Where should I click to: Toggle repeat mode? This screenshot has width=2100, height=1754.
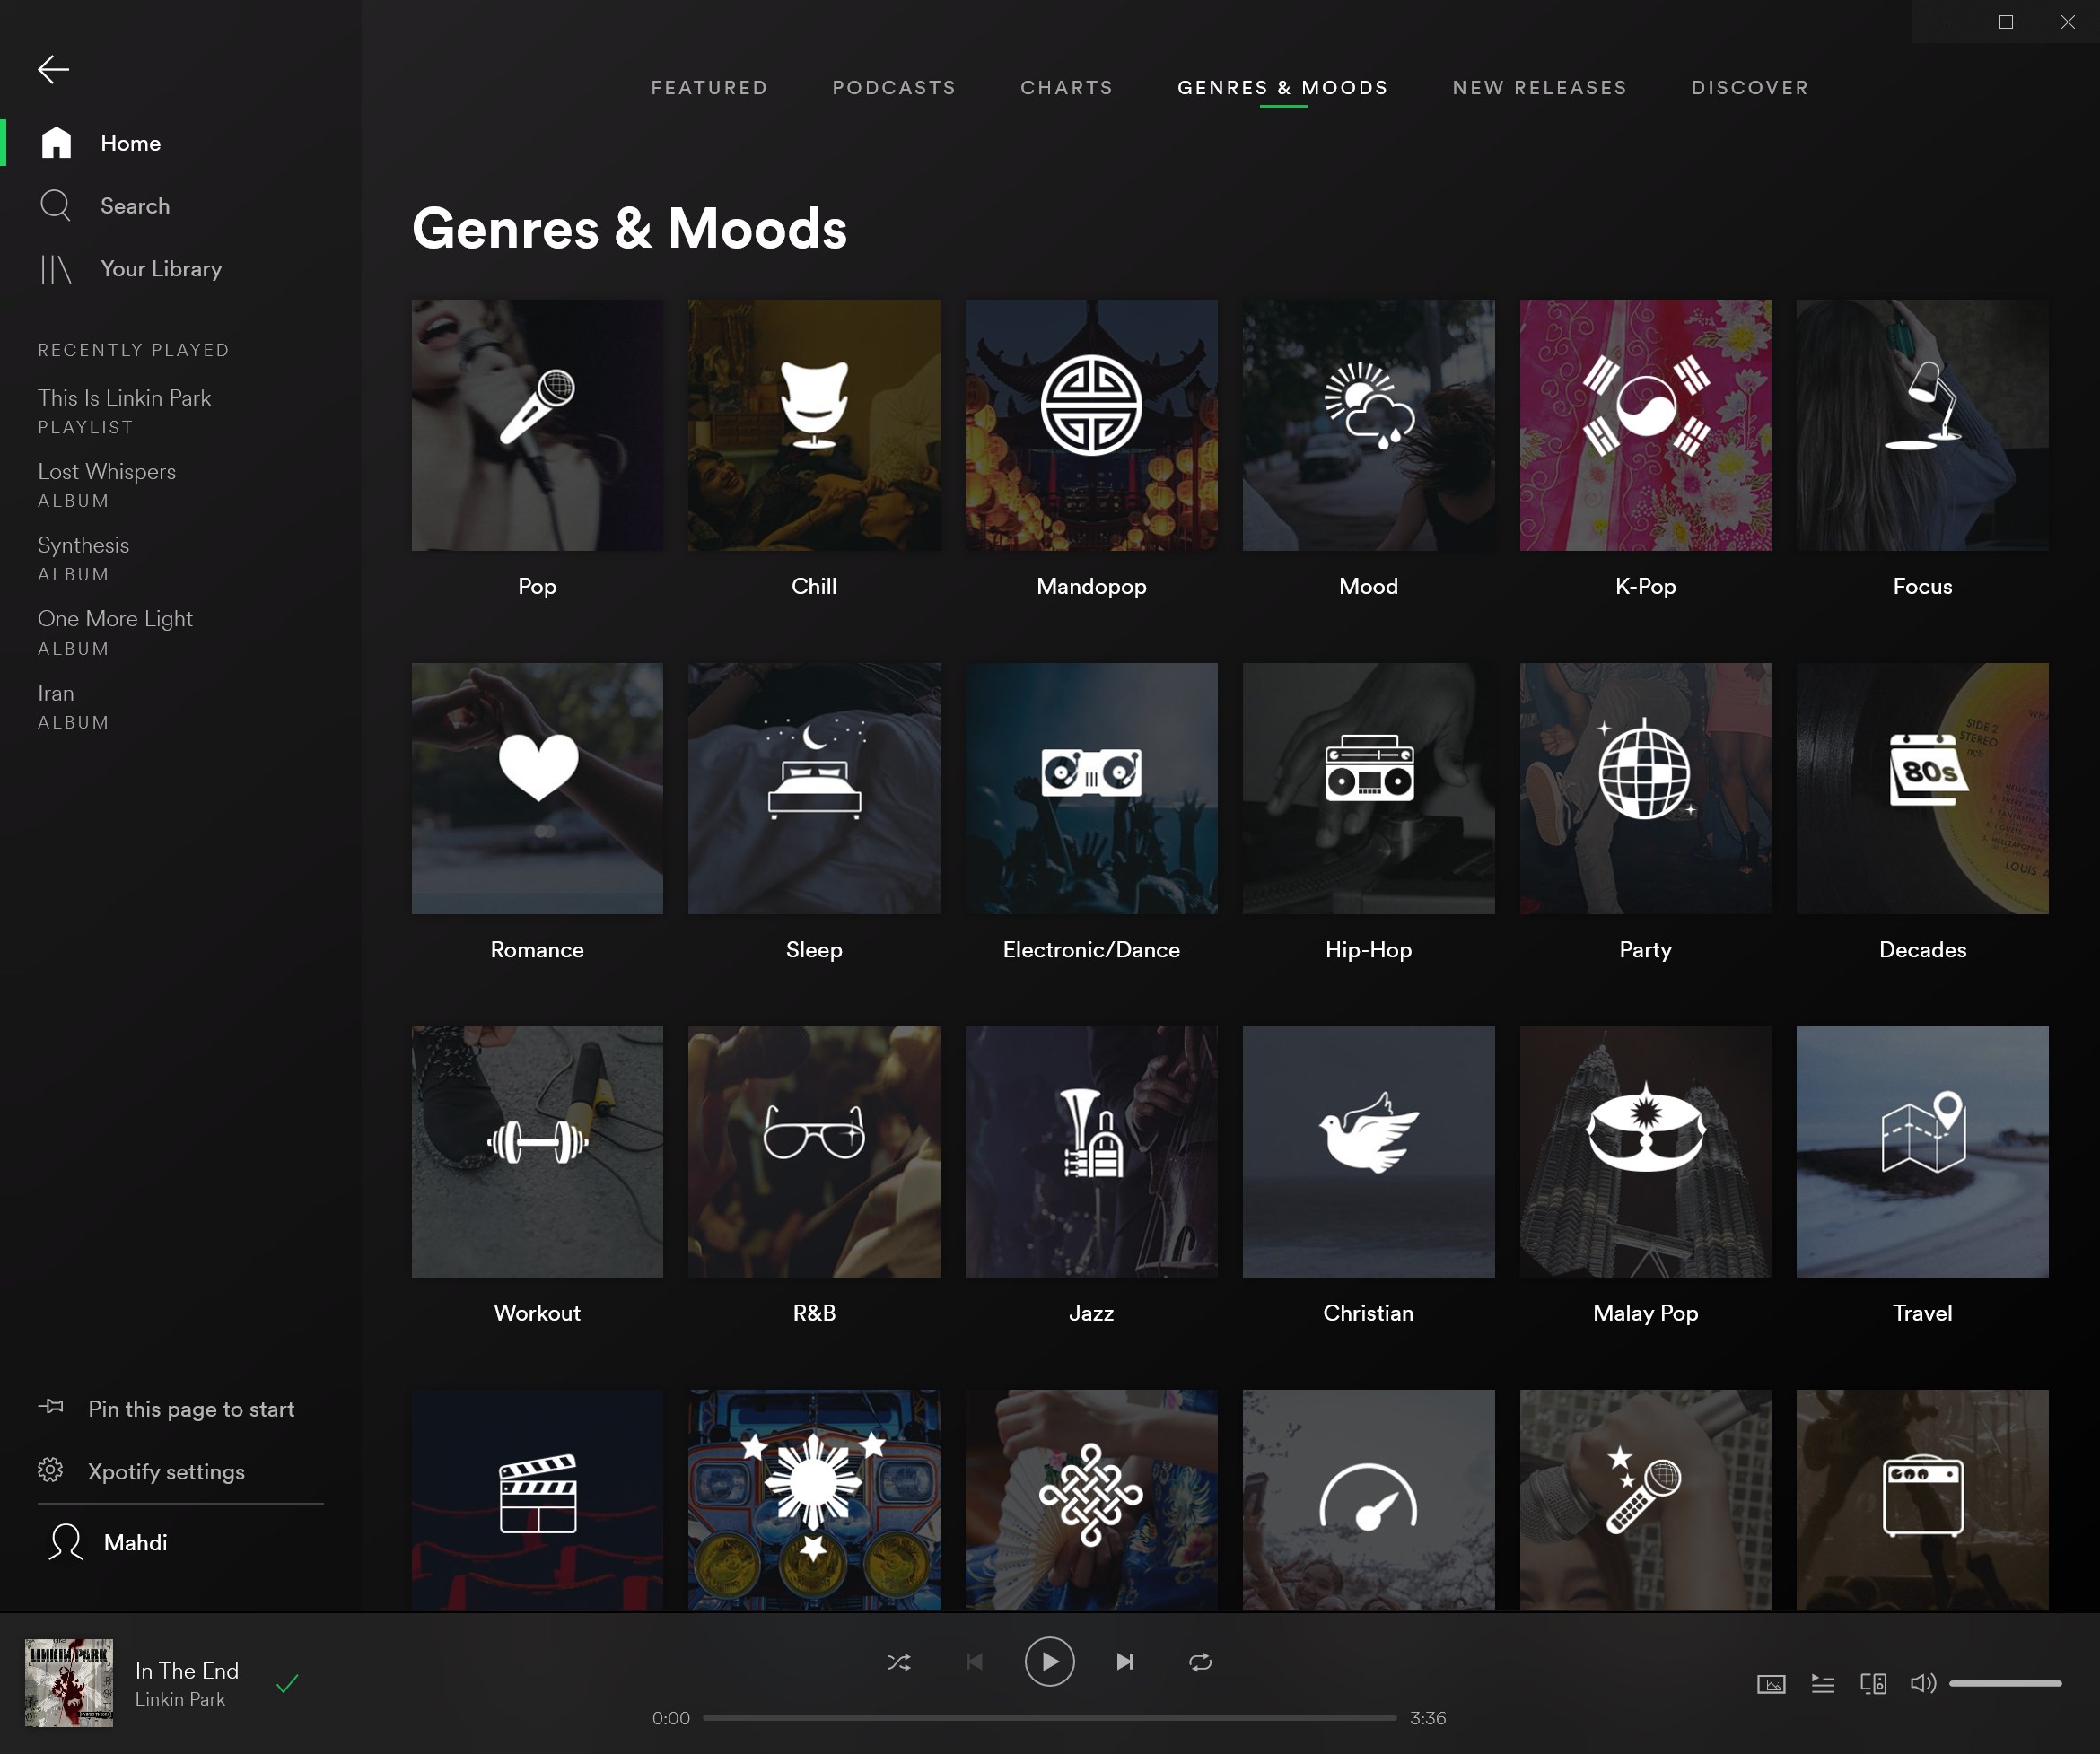click(x=1200, y=1662)
